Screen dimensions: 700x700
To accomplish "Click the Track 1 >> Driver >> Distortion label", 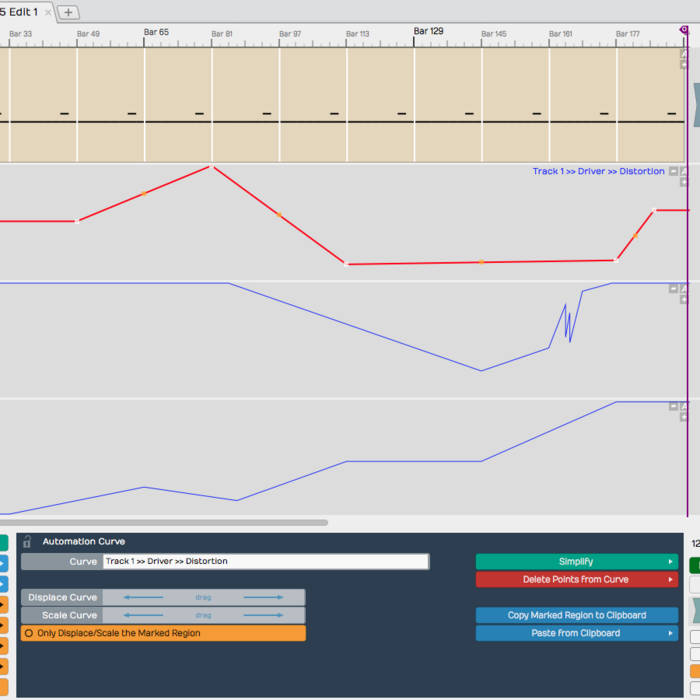I will pos(598,171).
